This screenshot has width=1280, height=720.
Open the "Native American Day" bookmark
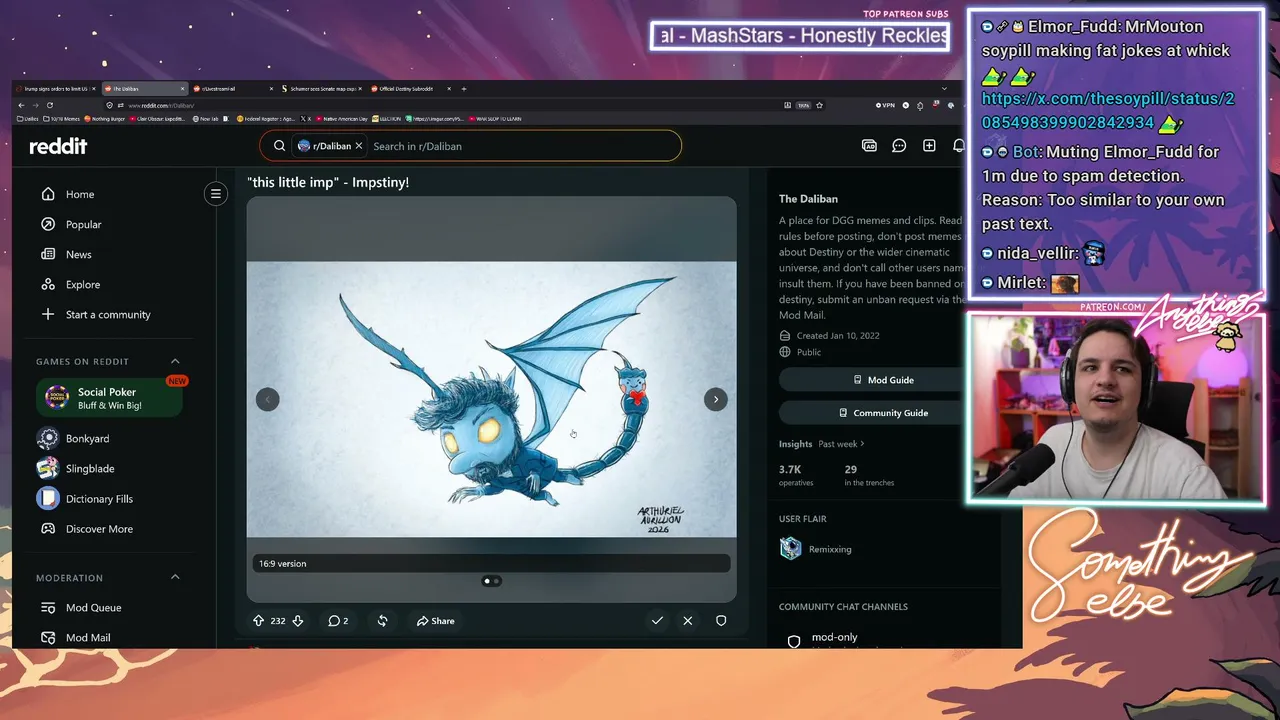point(342,119)
